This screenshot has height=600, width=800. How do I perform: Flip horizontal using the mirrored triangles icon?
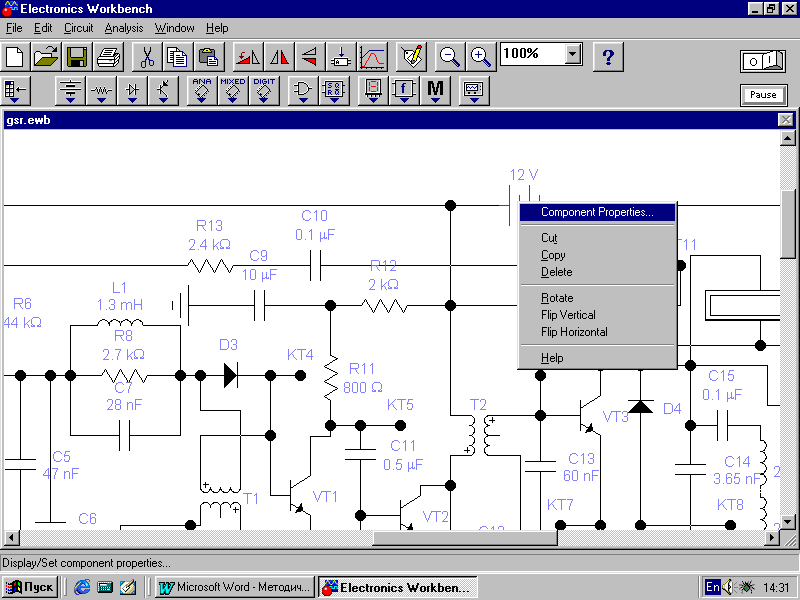click(x=279, y=56)
